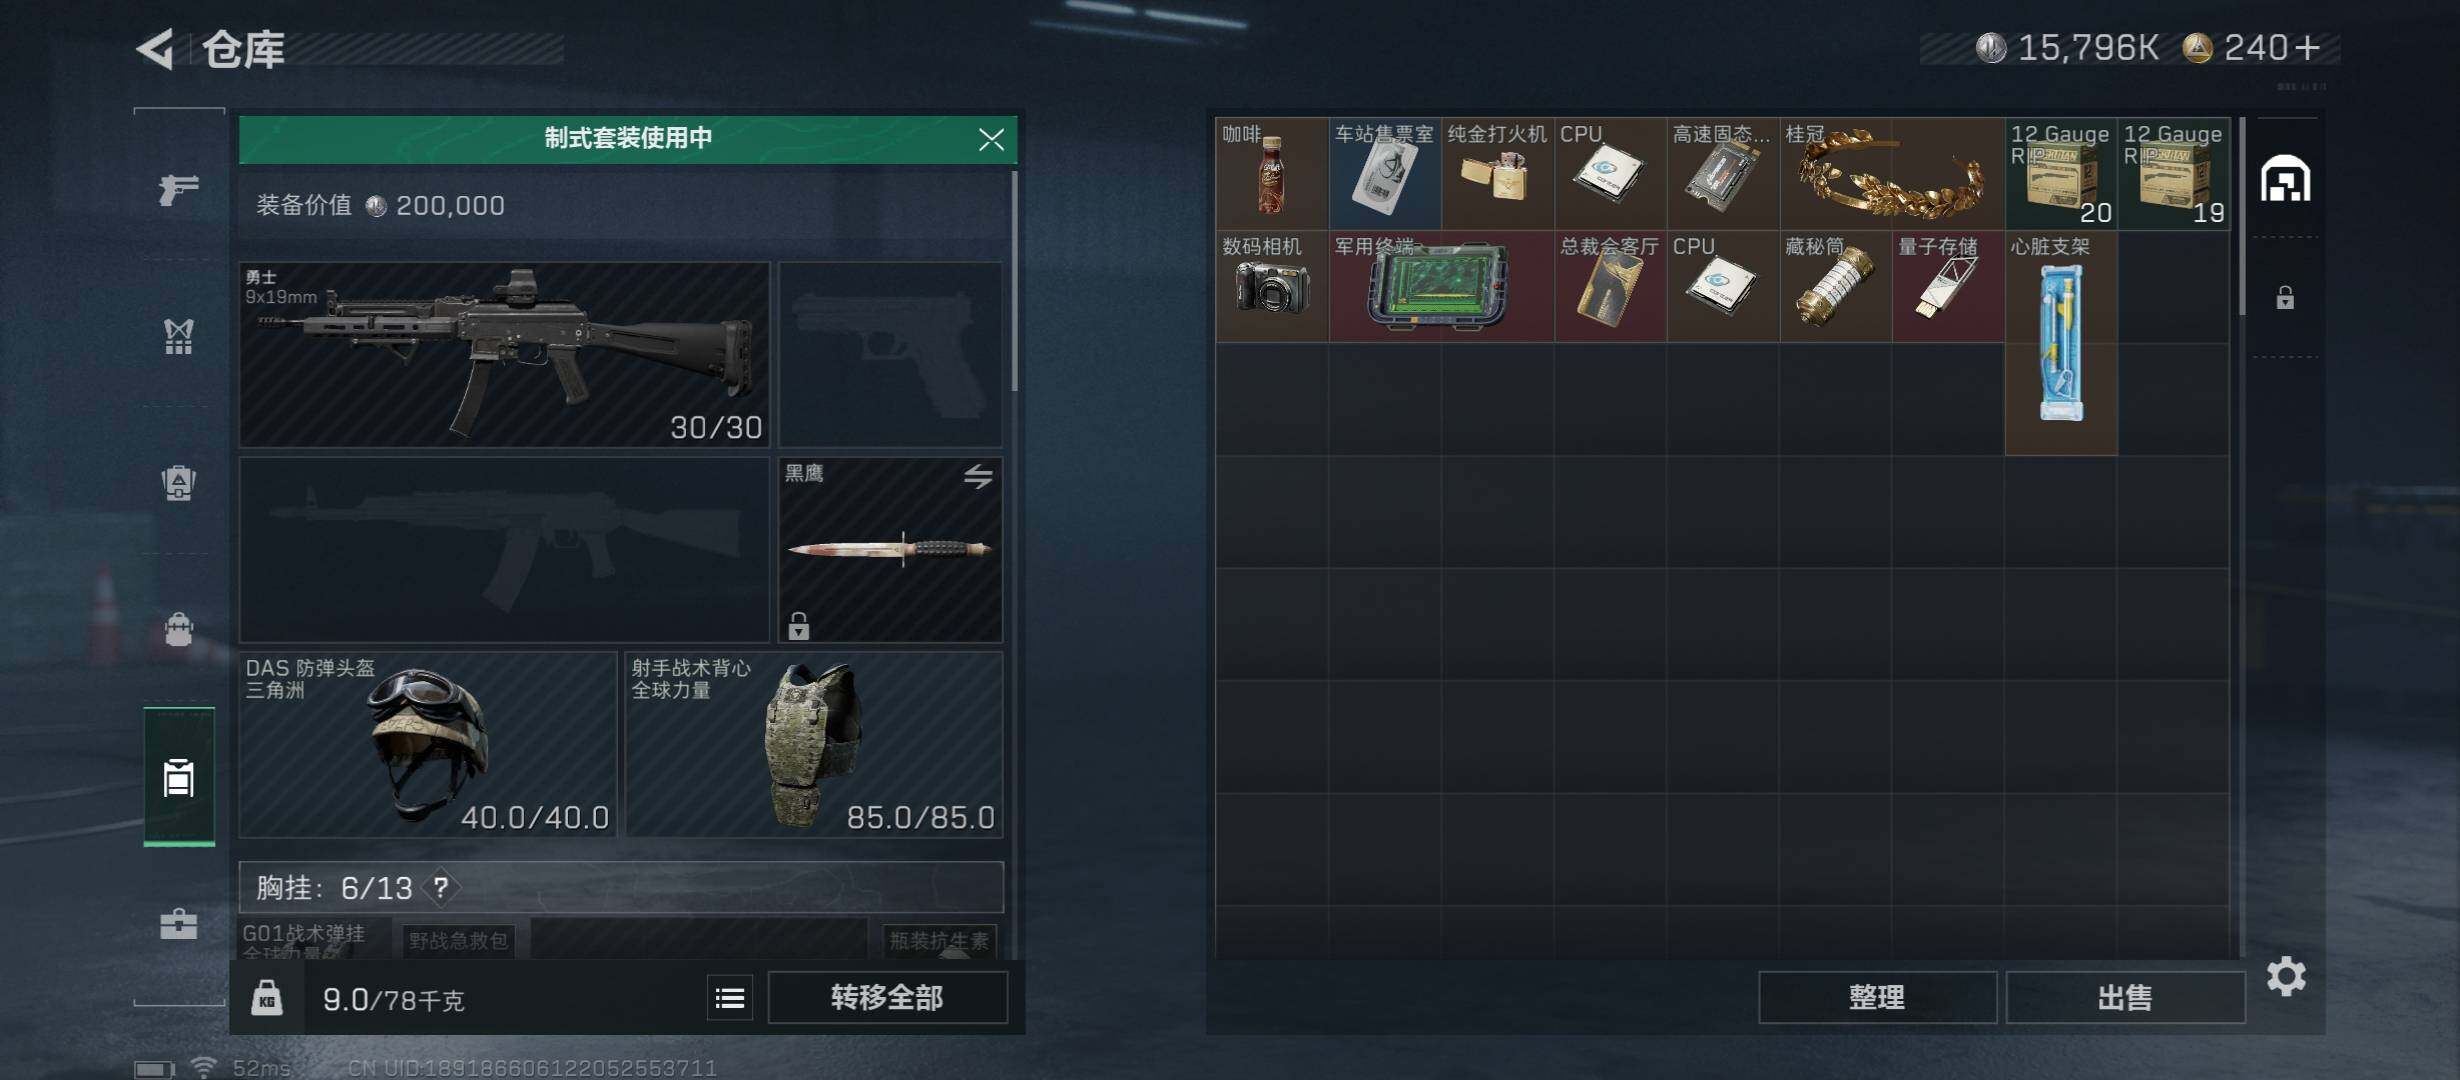Screen dimensions: 2460x1080
Task: Open the settings gear icon
Action: 2286,976
